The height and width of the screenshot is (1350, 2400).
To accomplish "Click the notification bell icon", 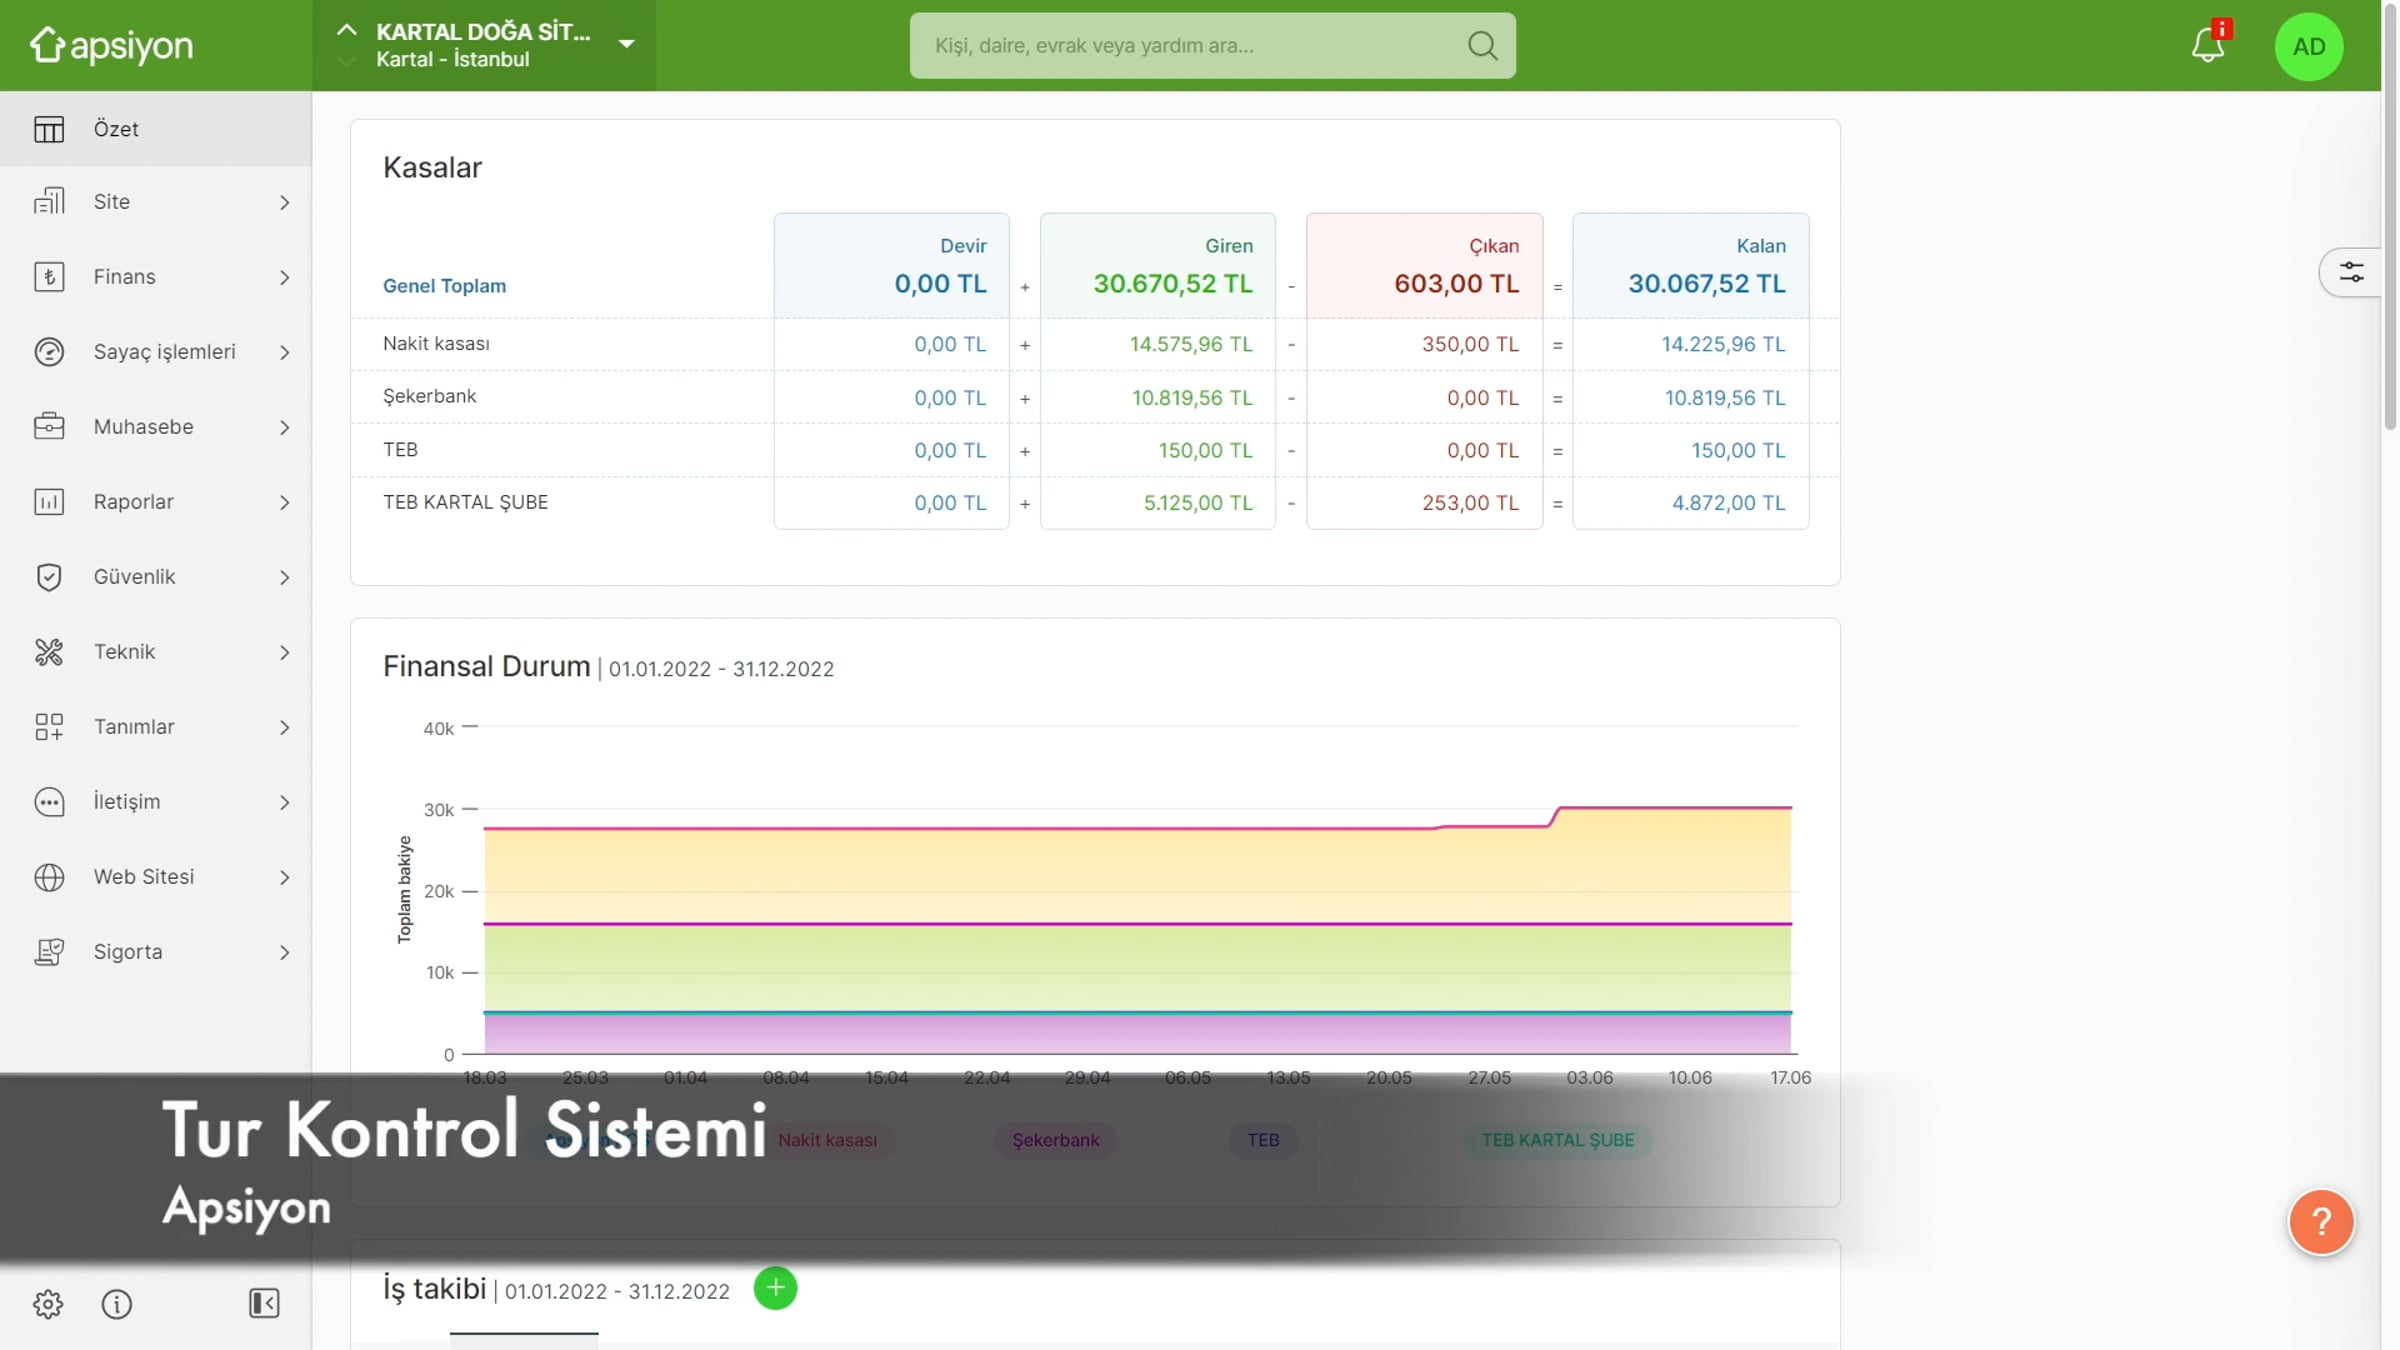I will 2207,45.
